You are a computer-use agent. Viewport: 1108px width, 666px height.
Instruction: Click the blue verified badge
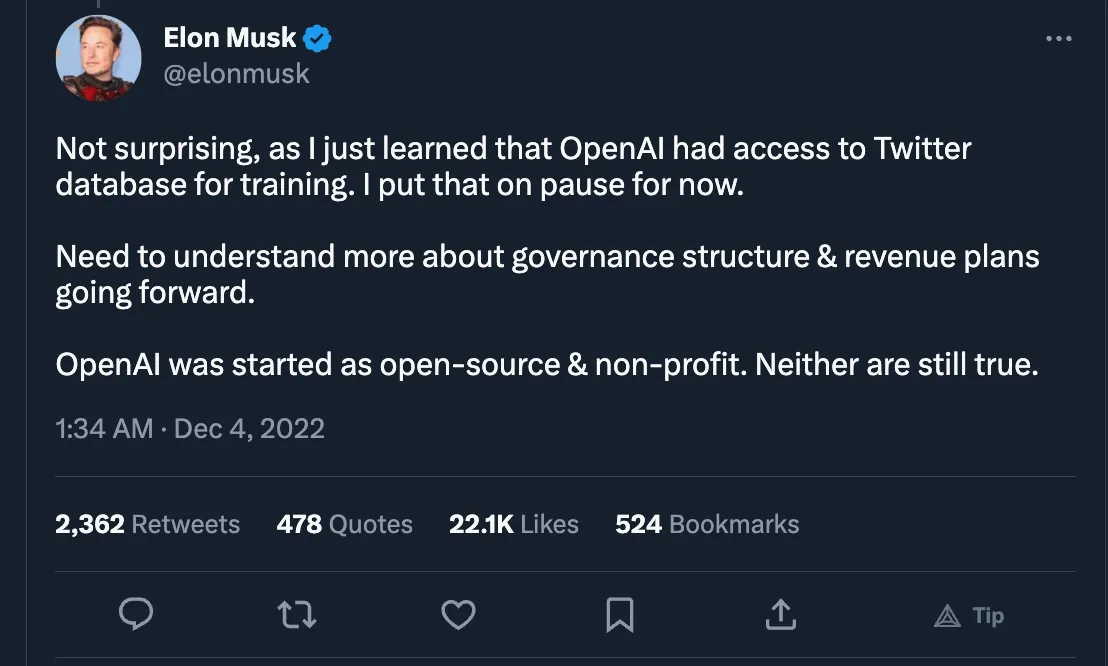pos(318,39)
